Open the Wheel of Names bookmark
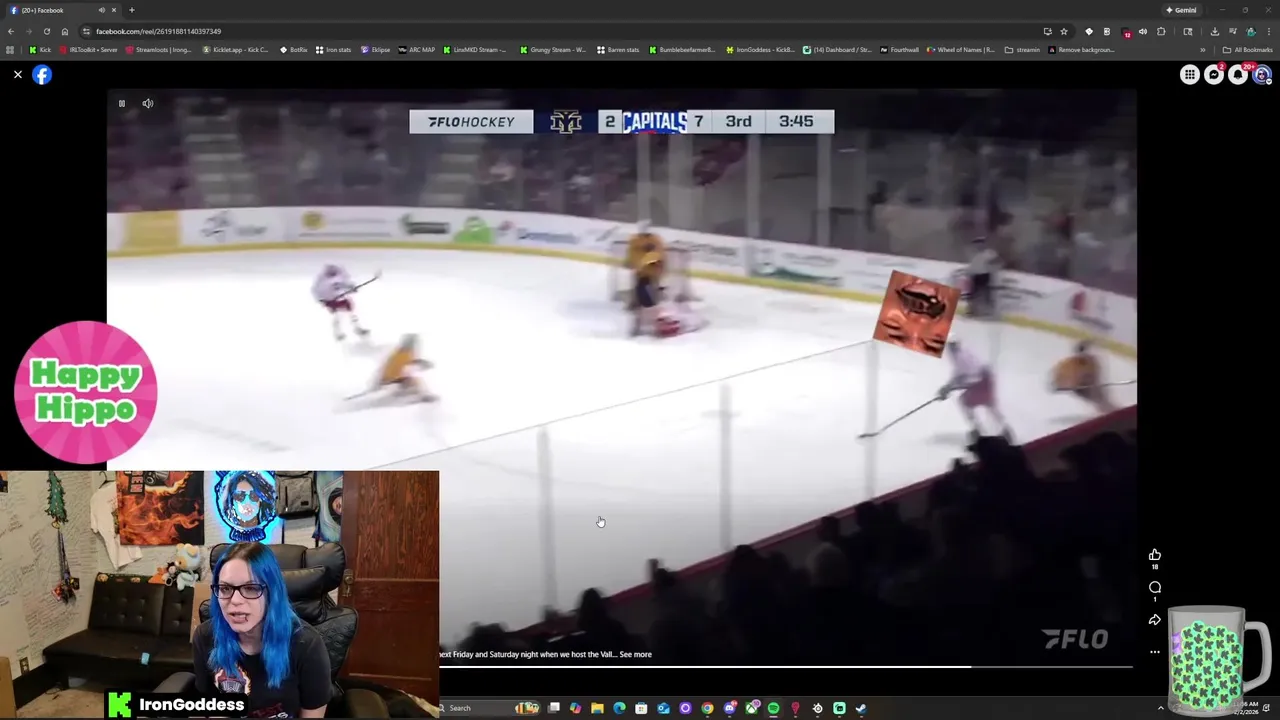The height and width of the screenshot is (720, 1280). point(960,49)
